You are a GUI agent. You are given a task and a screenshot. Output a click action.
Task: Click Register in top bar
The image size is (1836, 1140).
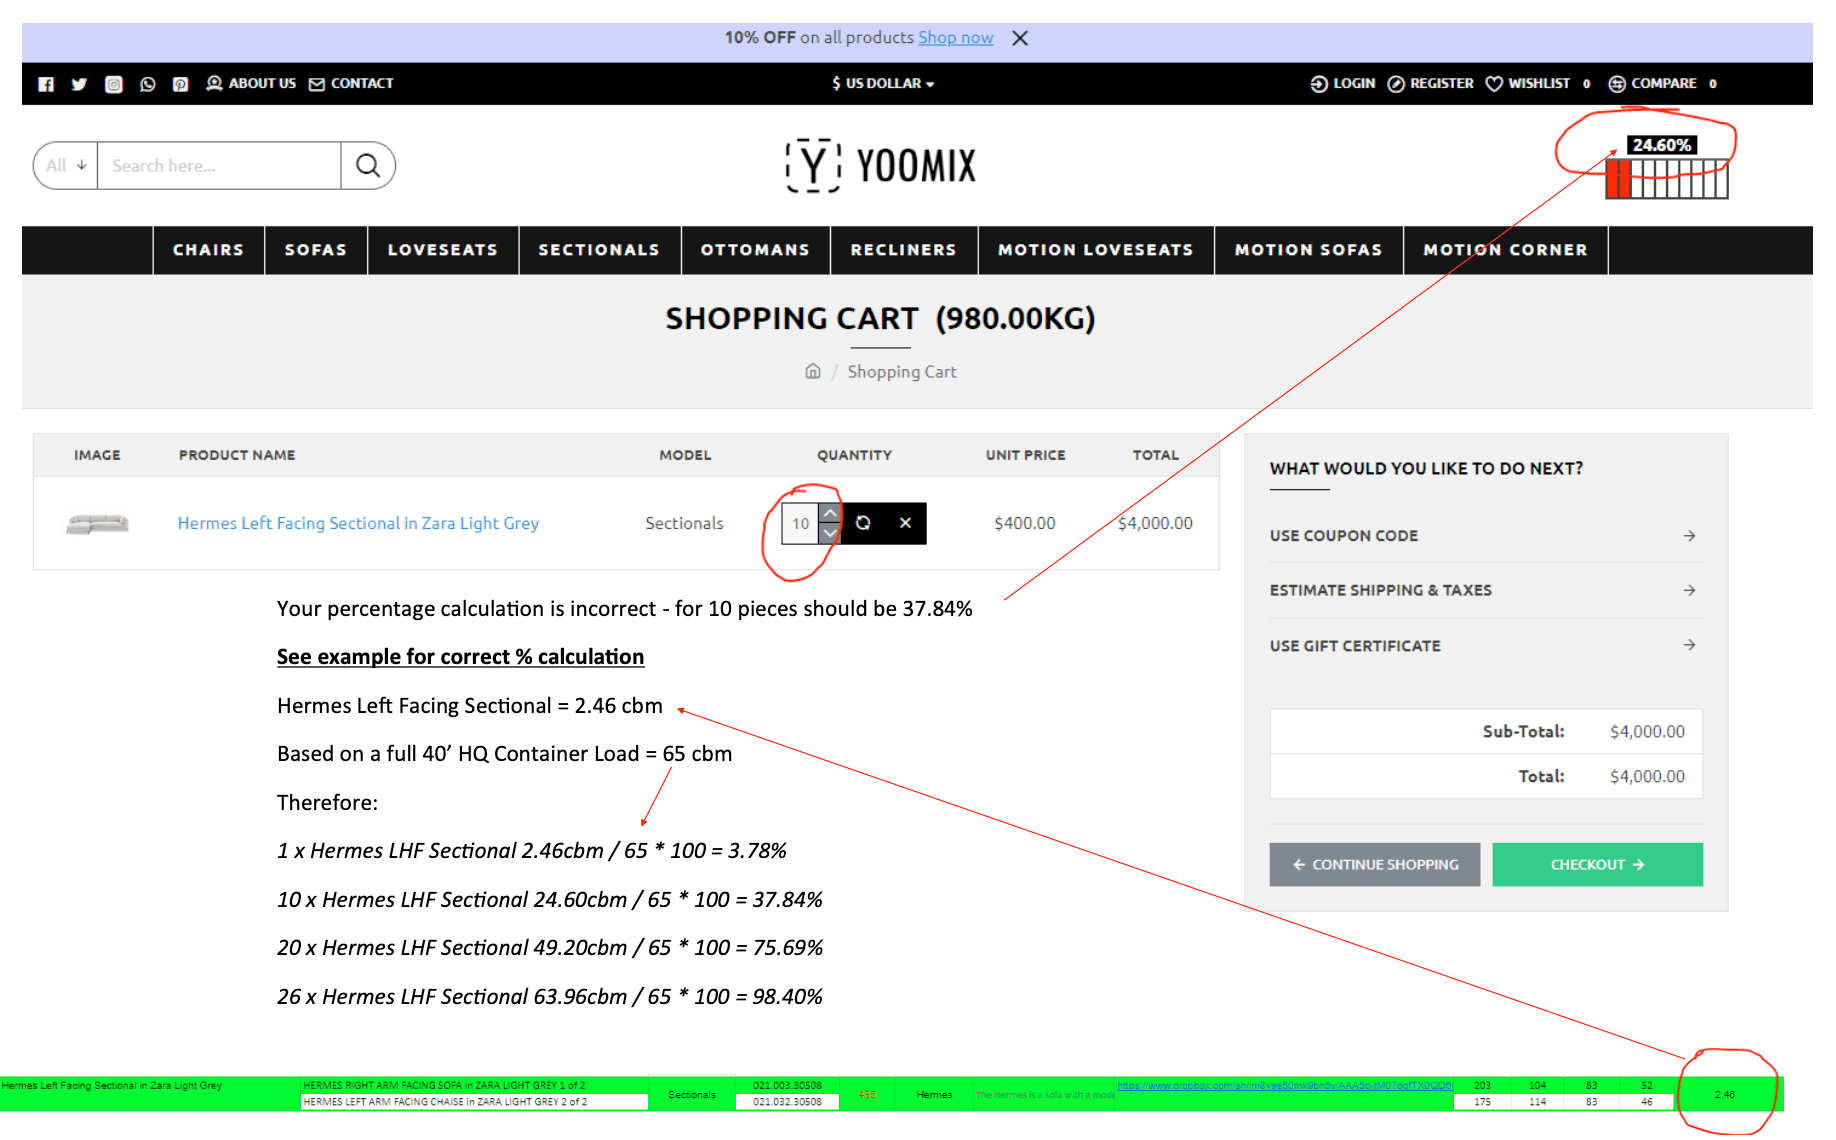coord(1431,84)
